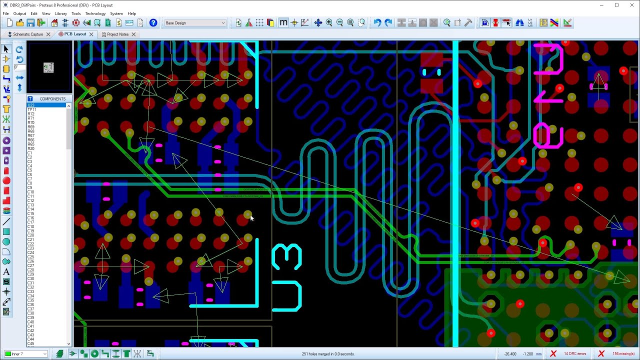Click the Zoom In magnifier icon
The width and height of the screenshot is (640, 360).
(x=329, y=23)
